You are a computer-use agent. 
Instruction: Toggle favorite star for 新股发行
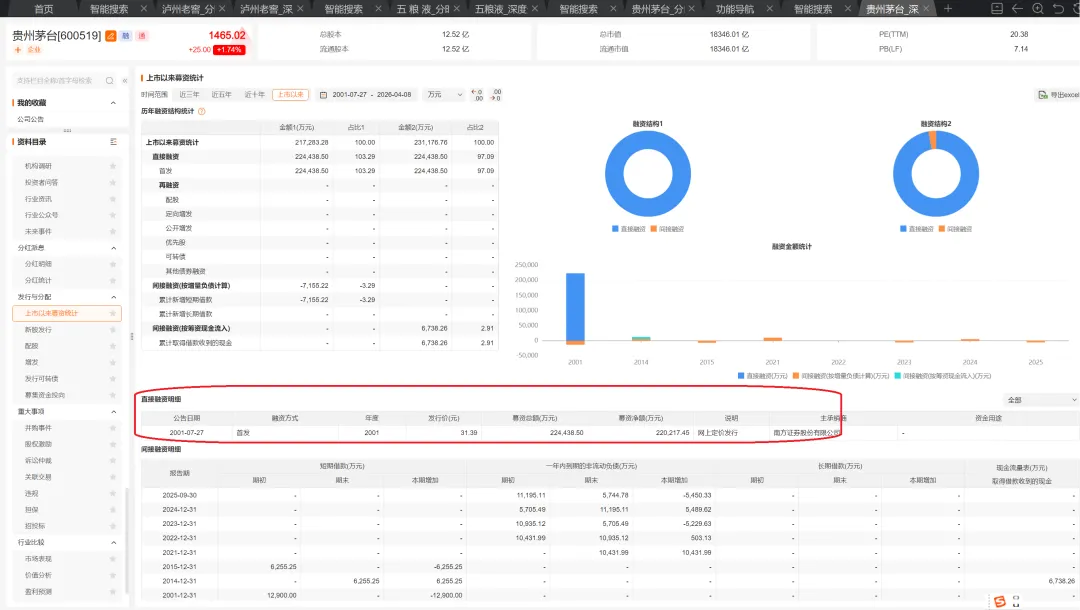[x=113, y=330]
